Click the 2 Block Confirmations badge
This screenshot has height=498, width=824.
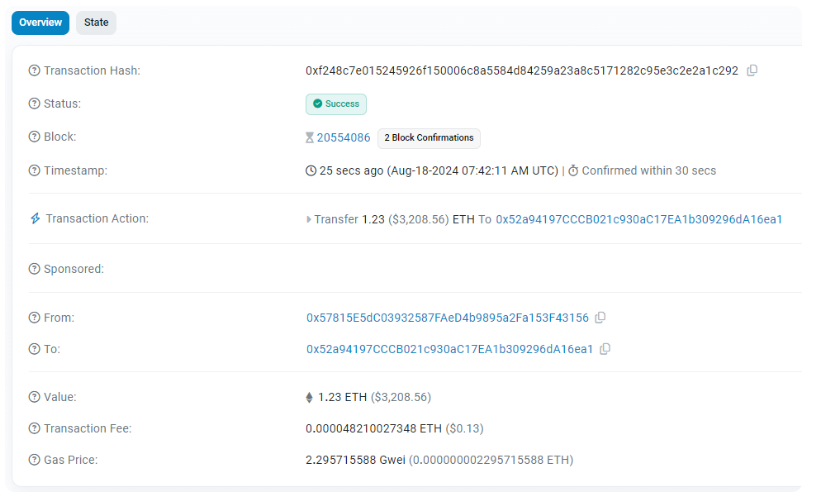[429, 138]
